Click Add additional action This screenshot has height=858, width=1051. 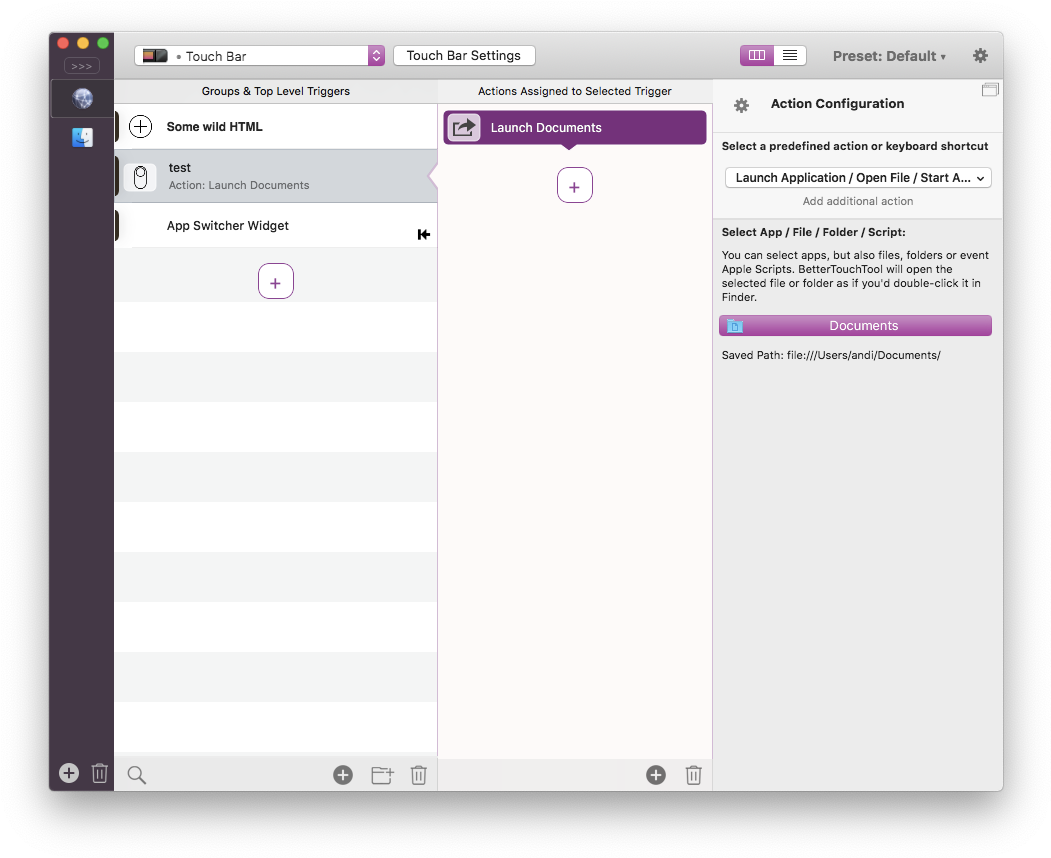(858, 201)
